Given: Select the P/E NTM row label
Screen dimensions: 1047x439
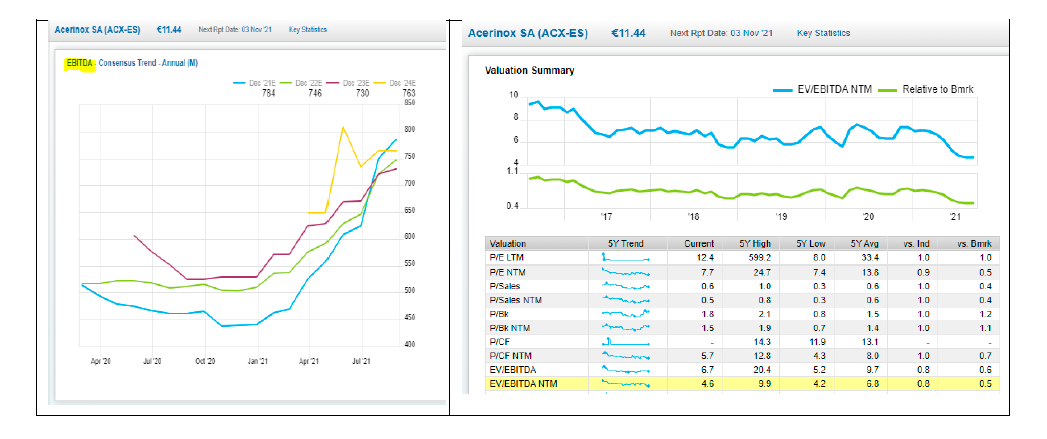Looking at the screenshot, I should (x=507, y=272).
